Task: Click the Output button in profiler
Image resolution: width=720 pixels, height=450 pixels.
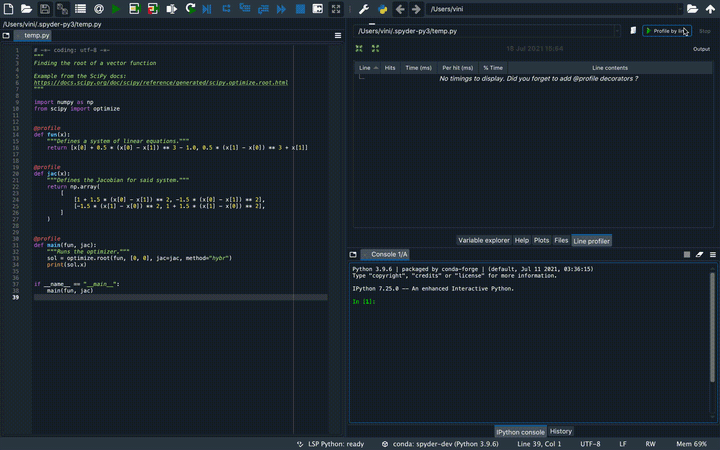Action: (701, 48)
